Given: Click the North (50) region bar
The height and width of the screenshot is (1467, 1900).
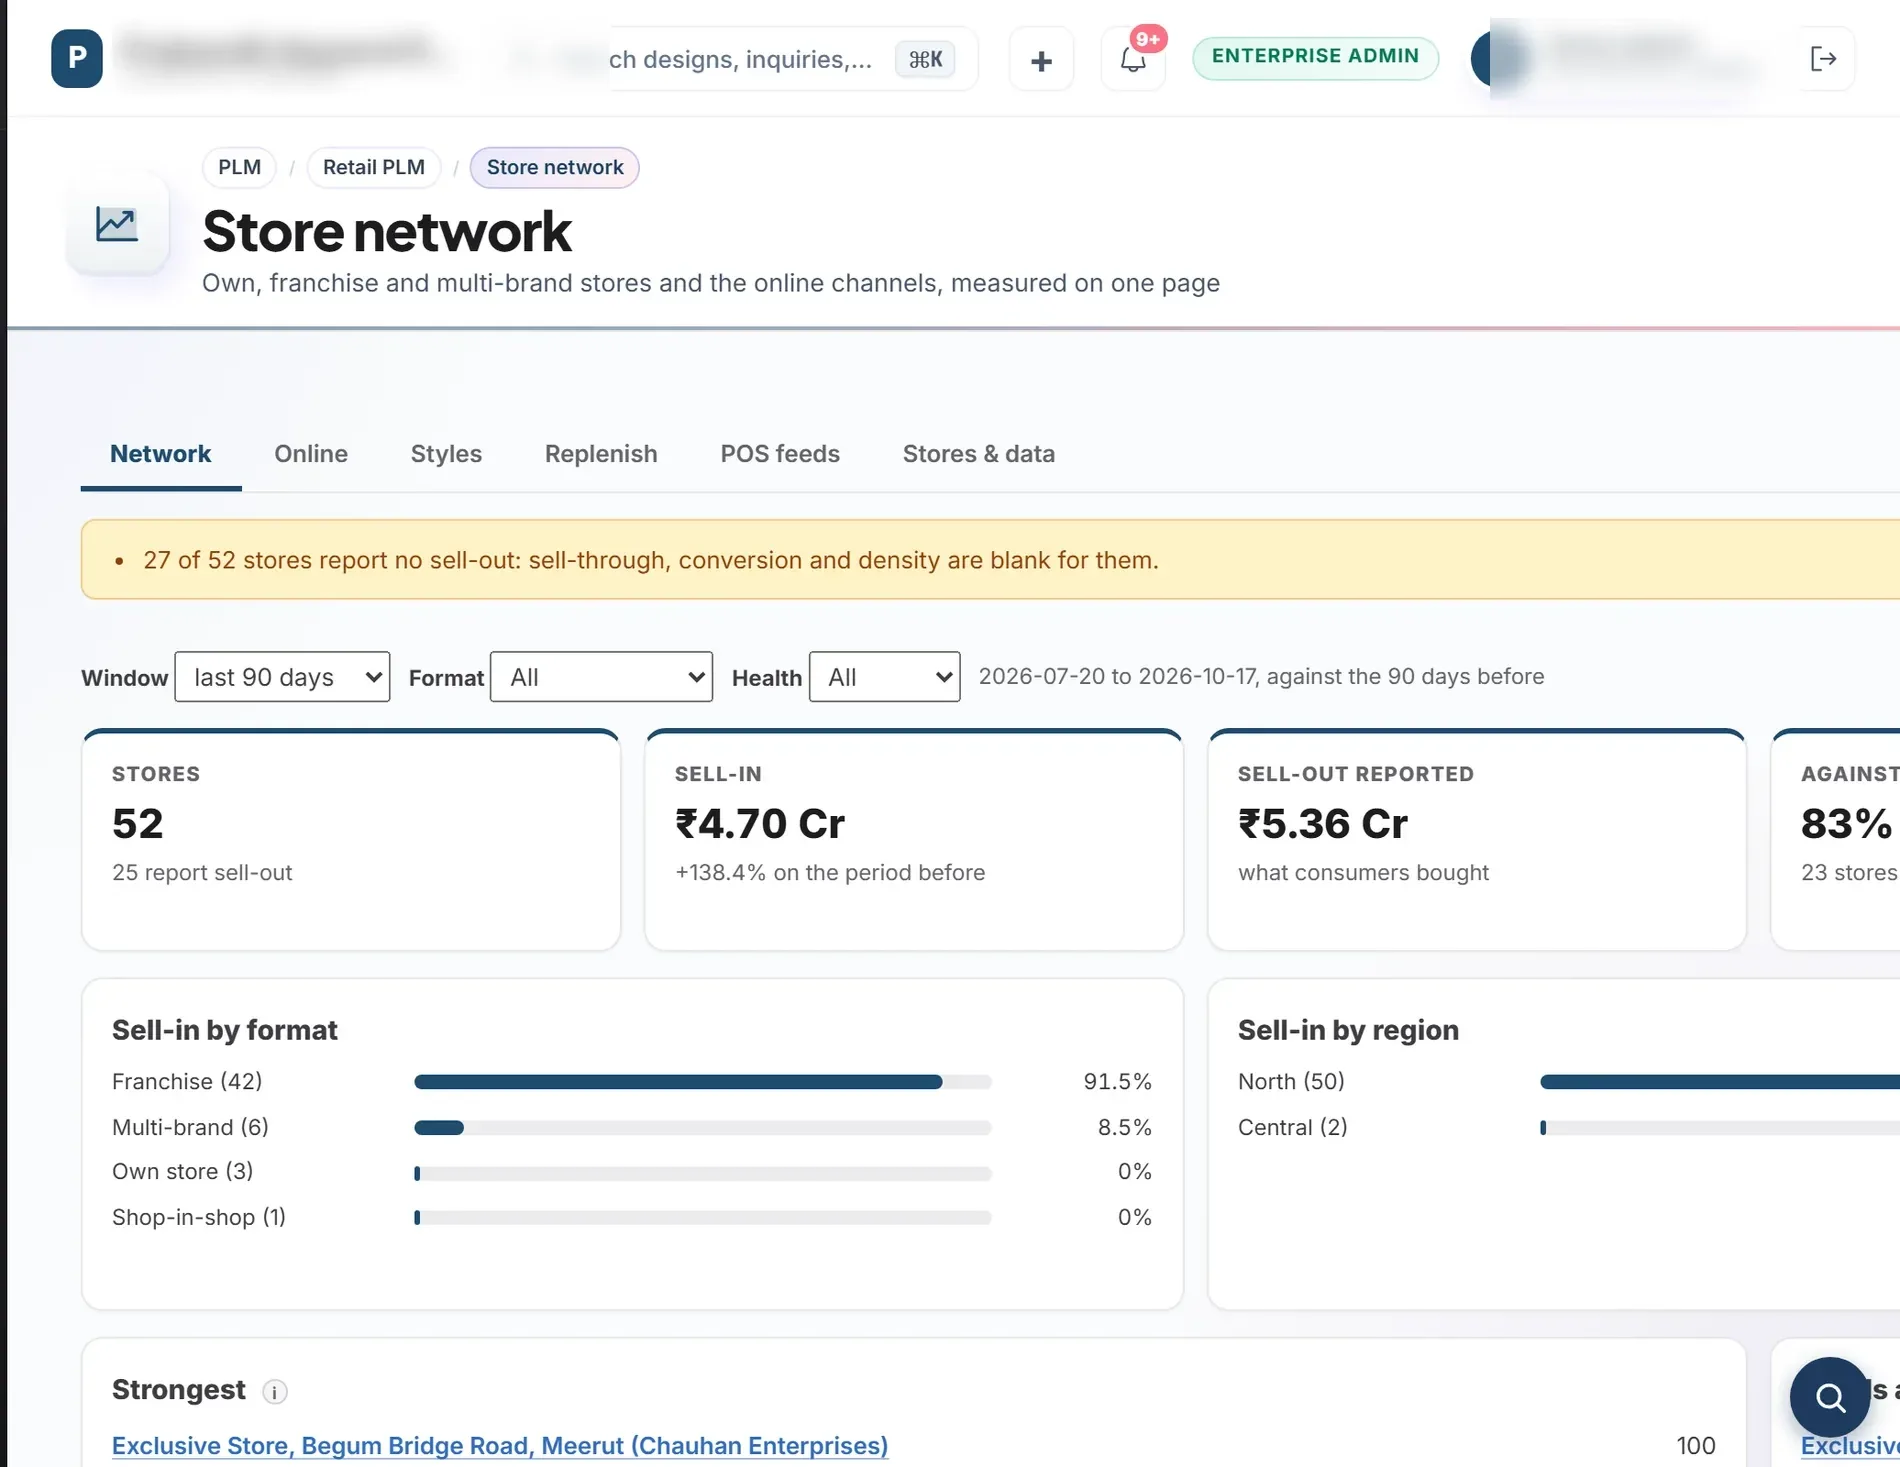Looking at the screenshot, I should click(1720, 1082).
